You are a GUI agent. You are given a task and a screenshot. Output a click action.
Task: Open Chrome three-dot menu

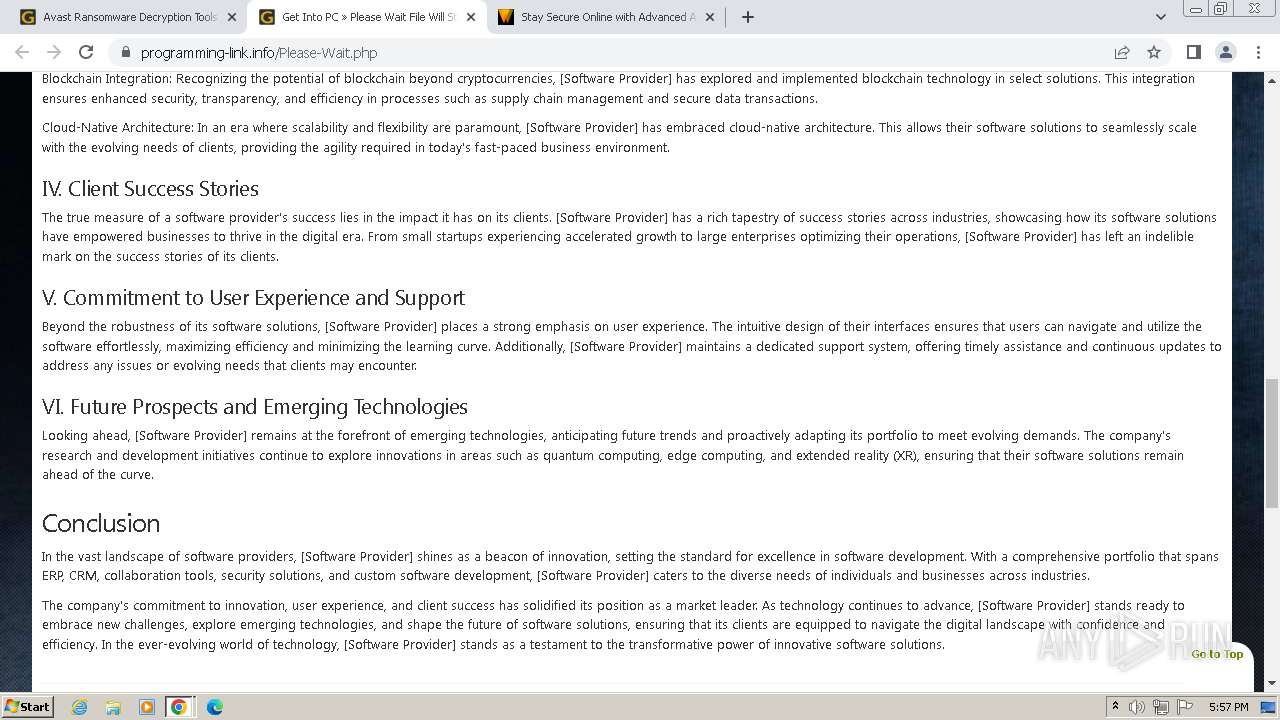1257,52
